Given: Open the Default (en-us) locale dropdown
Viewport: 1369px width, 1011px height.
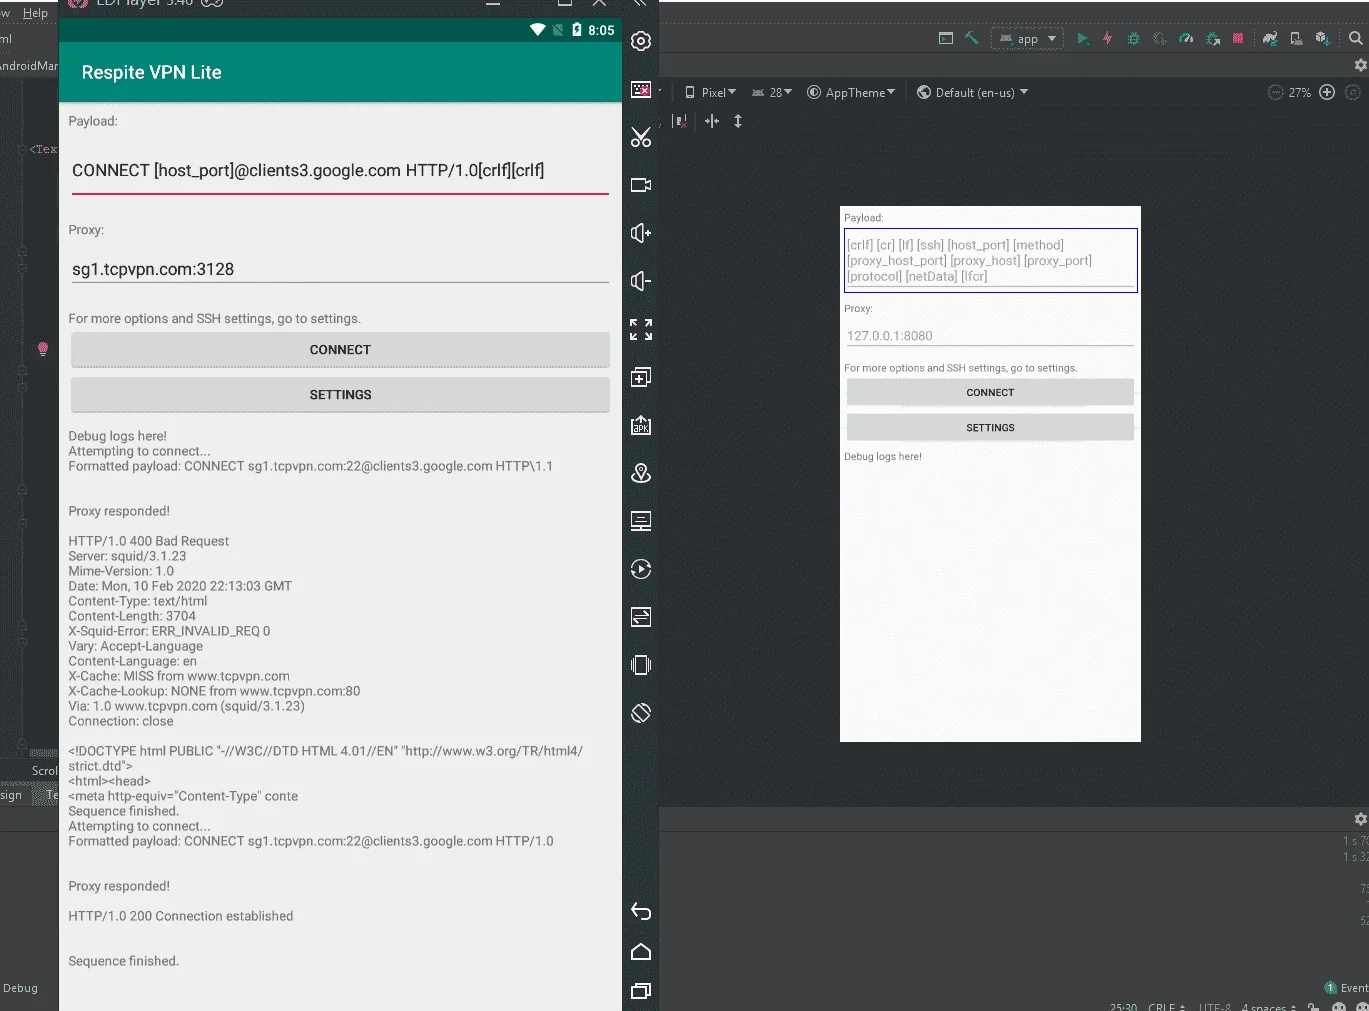Looking at the screenshot, I should coord(972,92).
